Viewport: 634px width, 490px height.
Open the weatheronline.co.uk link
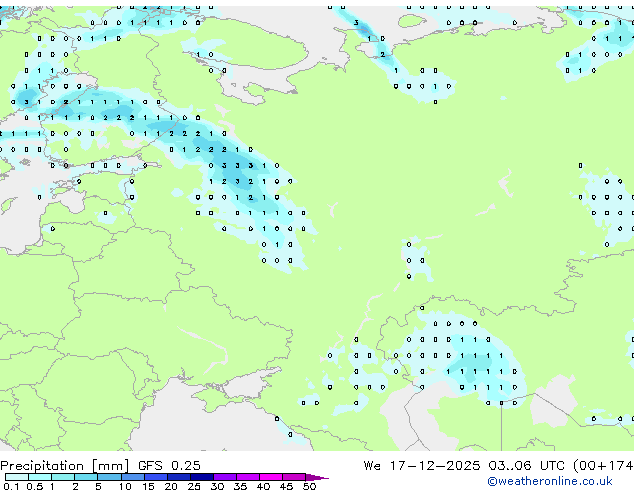coord(550,481)
